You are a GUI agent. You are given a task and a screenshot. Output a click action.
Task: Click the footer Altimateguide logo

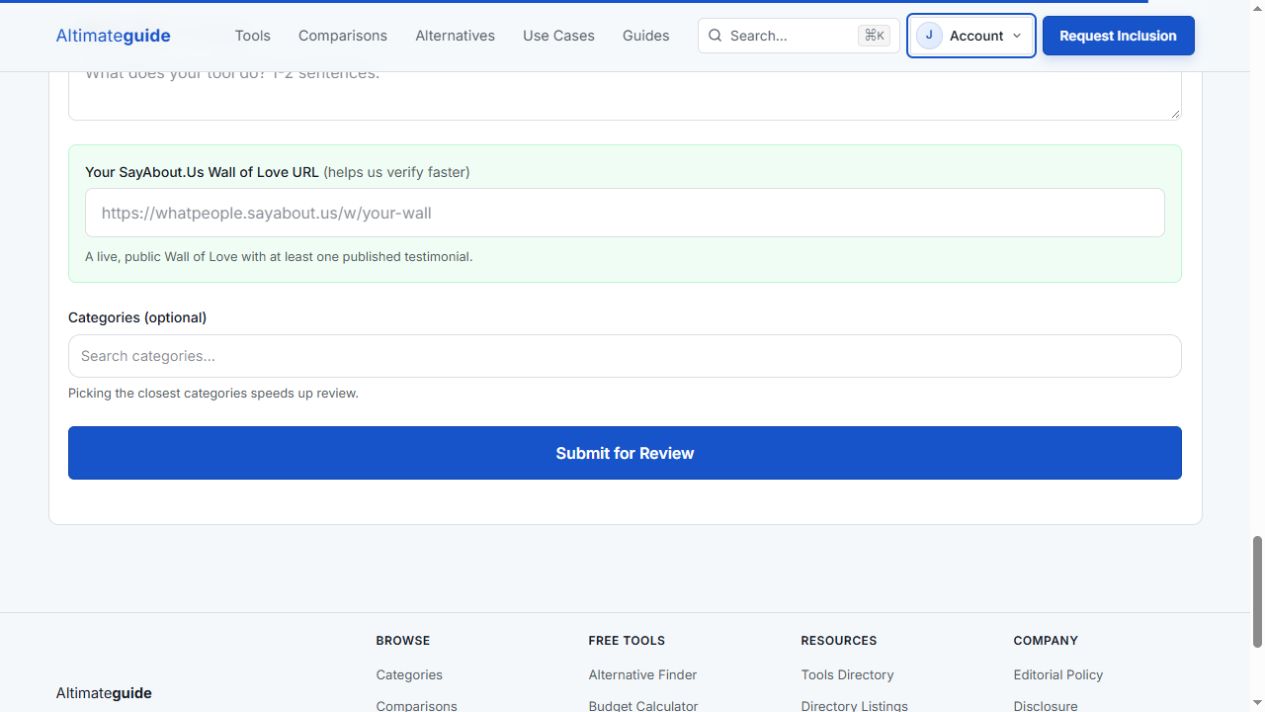104,693
